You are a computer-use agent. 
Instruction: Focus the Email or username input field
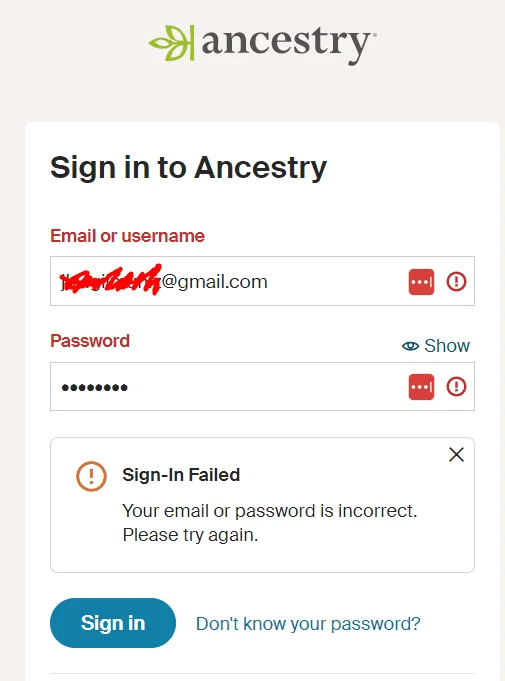tap(262, 281)
